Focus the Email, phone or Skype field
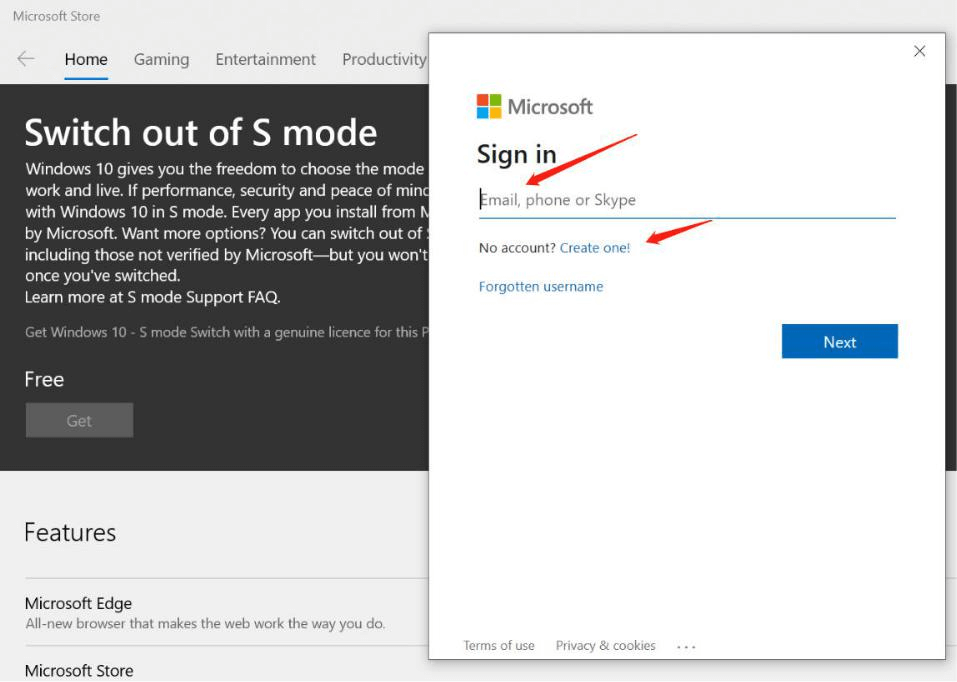Viewport: 957px width, 682px height. (x=686, y=200)
